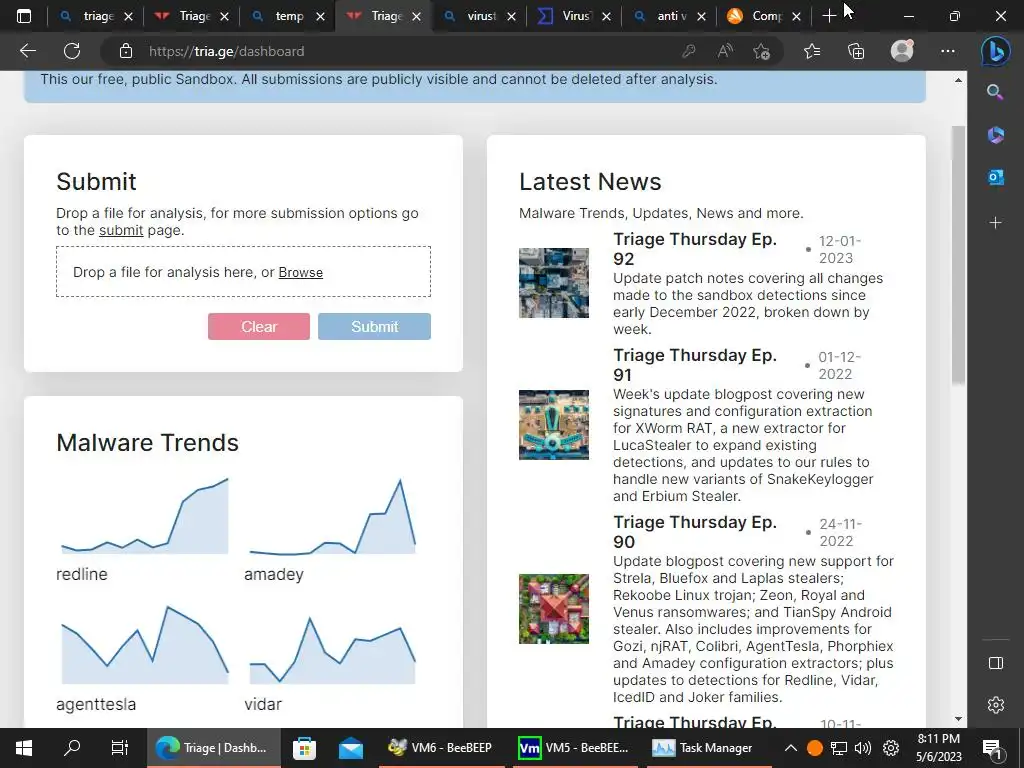Open the volume speaker tray icon
Viewport: 1024px width, 768px height.
pos(863,748)
